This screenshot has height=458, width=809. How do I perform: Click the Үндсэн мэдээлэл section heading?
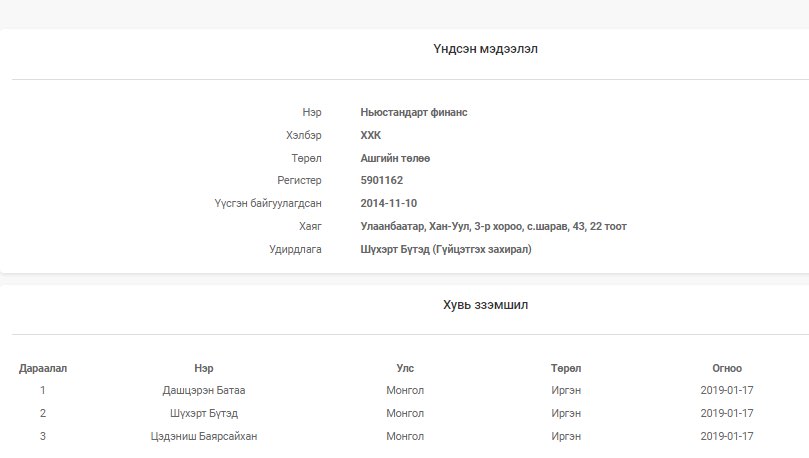click(485, 49)
